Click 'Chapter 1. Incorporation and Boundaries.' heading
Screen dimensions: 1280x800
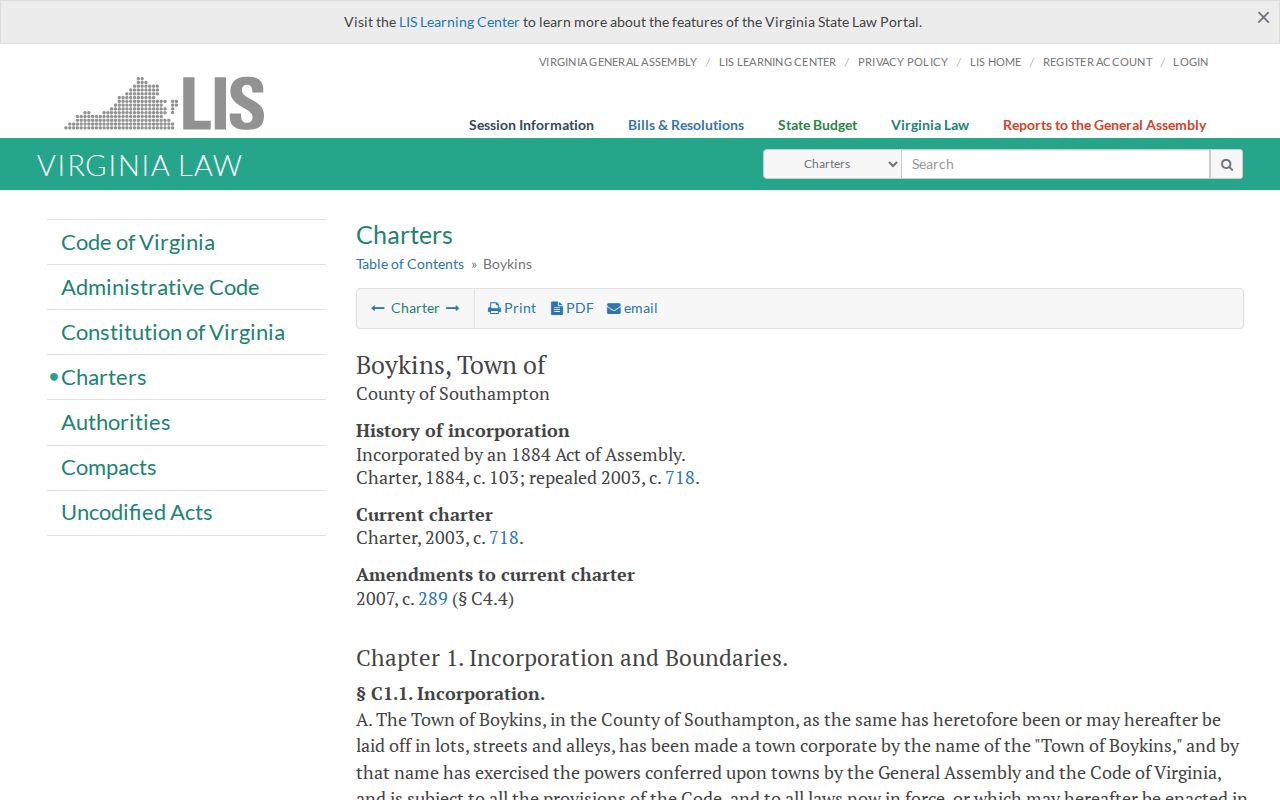[572, 658]
